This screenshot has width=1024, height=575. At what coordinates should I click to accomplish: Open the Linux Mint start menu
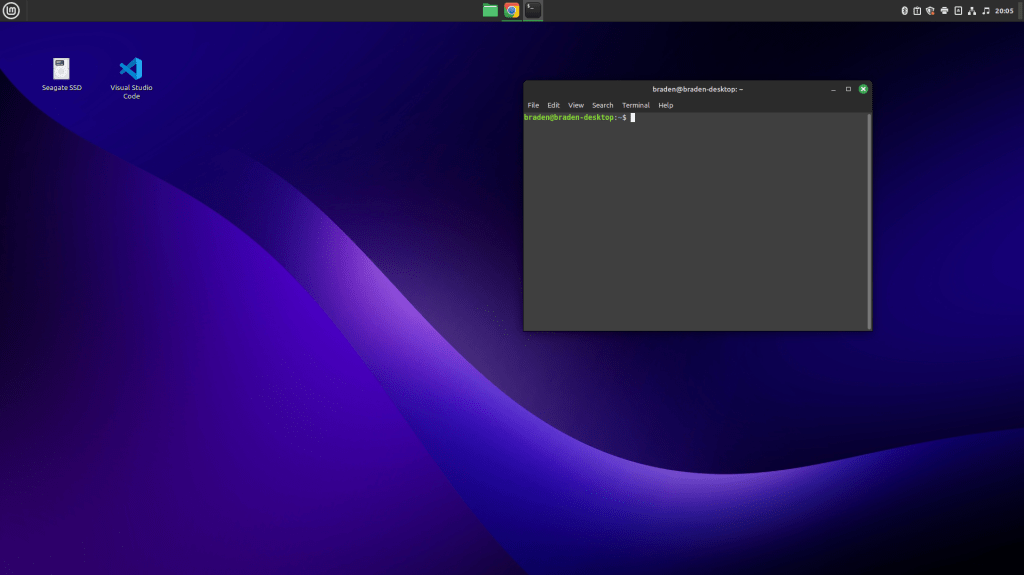tap(11, 11)
